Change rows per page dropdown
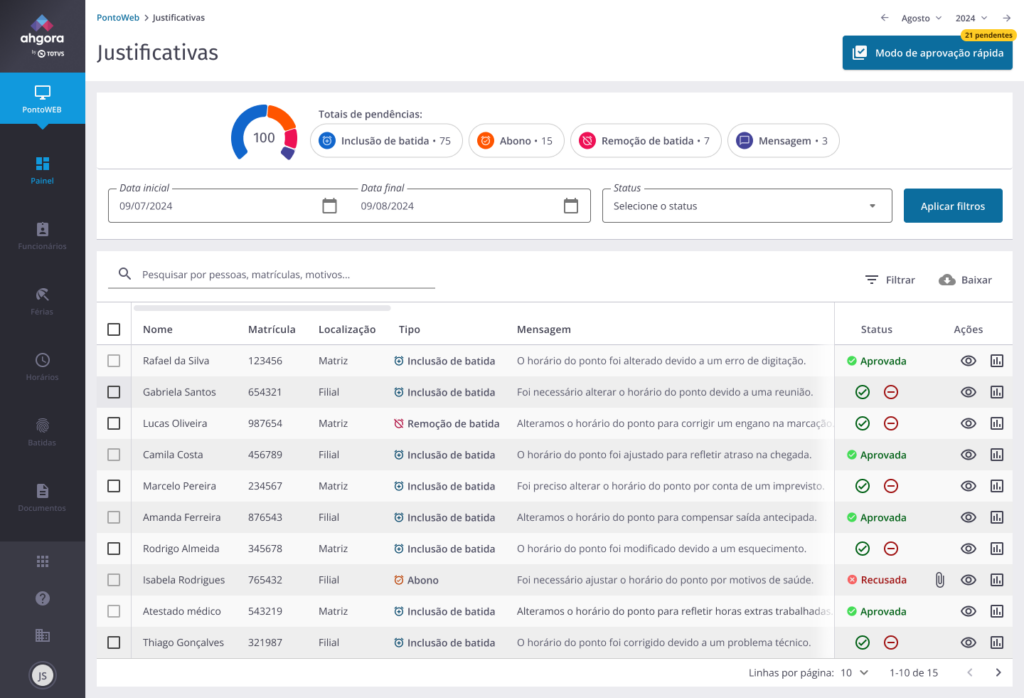 click(854, 673)
